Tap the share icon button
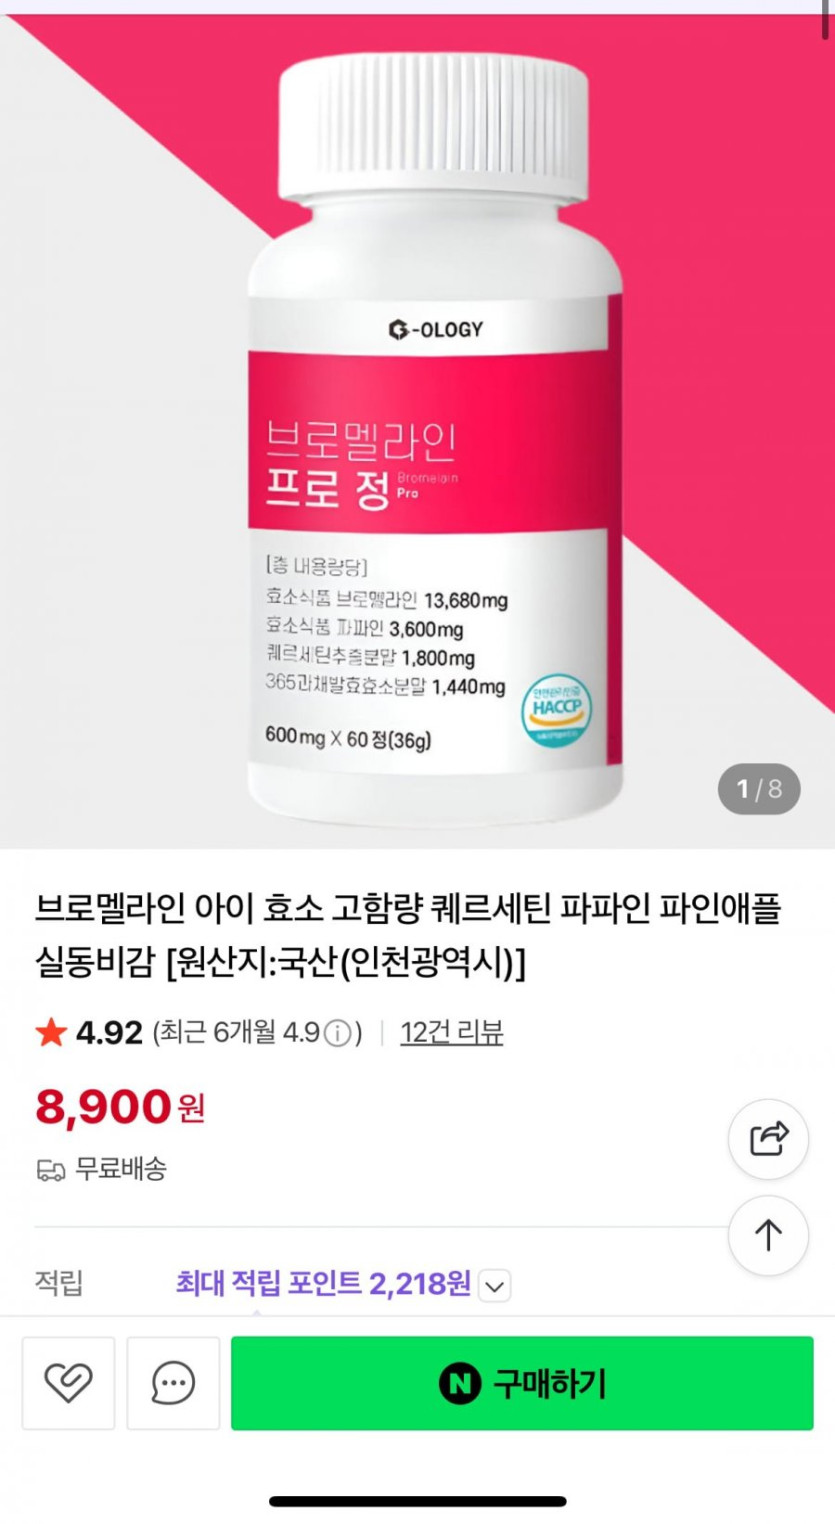Image resolution: width=835 pixels, height=1524 pixels. point(768,1139)
